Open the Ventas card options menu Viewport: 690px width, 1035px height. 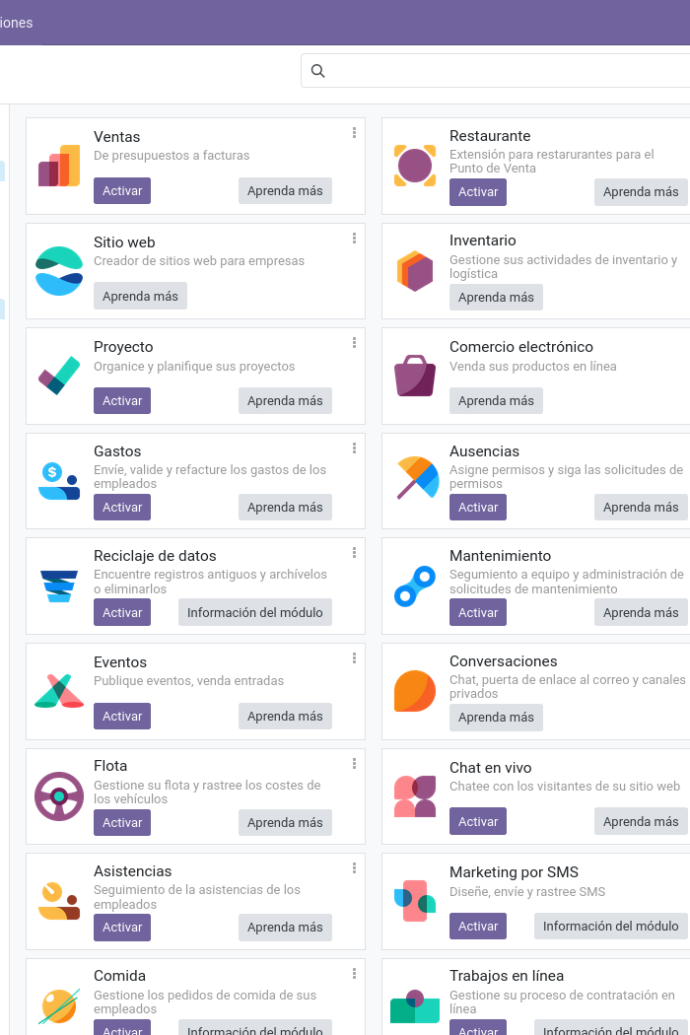click(355, 133)
